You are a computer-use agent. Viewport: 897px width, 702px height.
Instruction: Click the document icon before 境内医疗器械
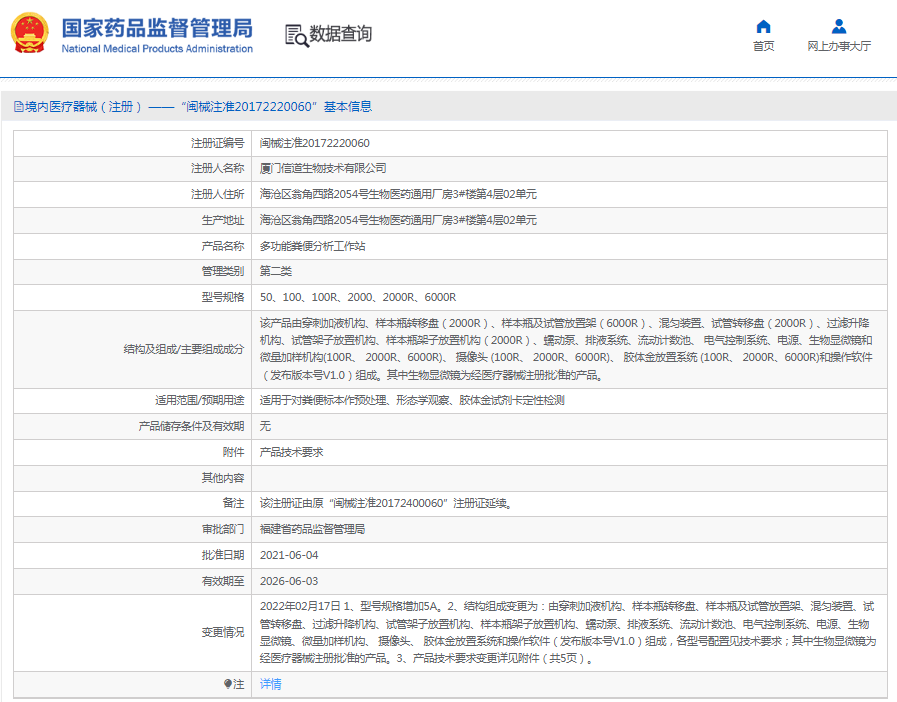(18, 106)
